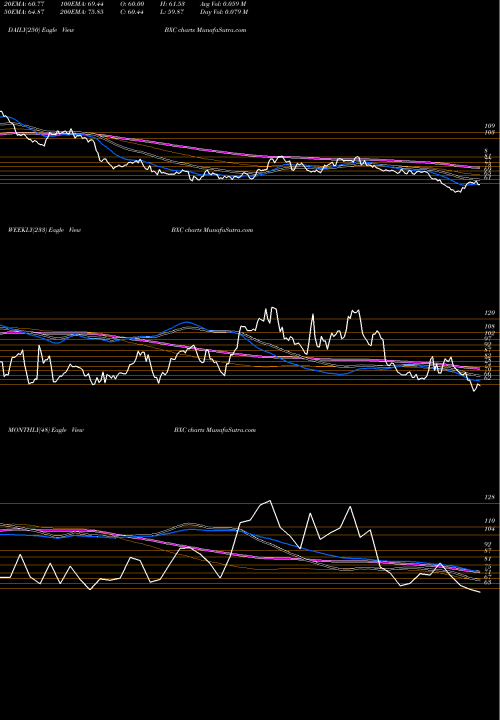Click the 110 price label on monthly chart

(x=489, y=521)
